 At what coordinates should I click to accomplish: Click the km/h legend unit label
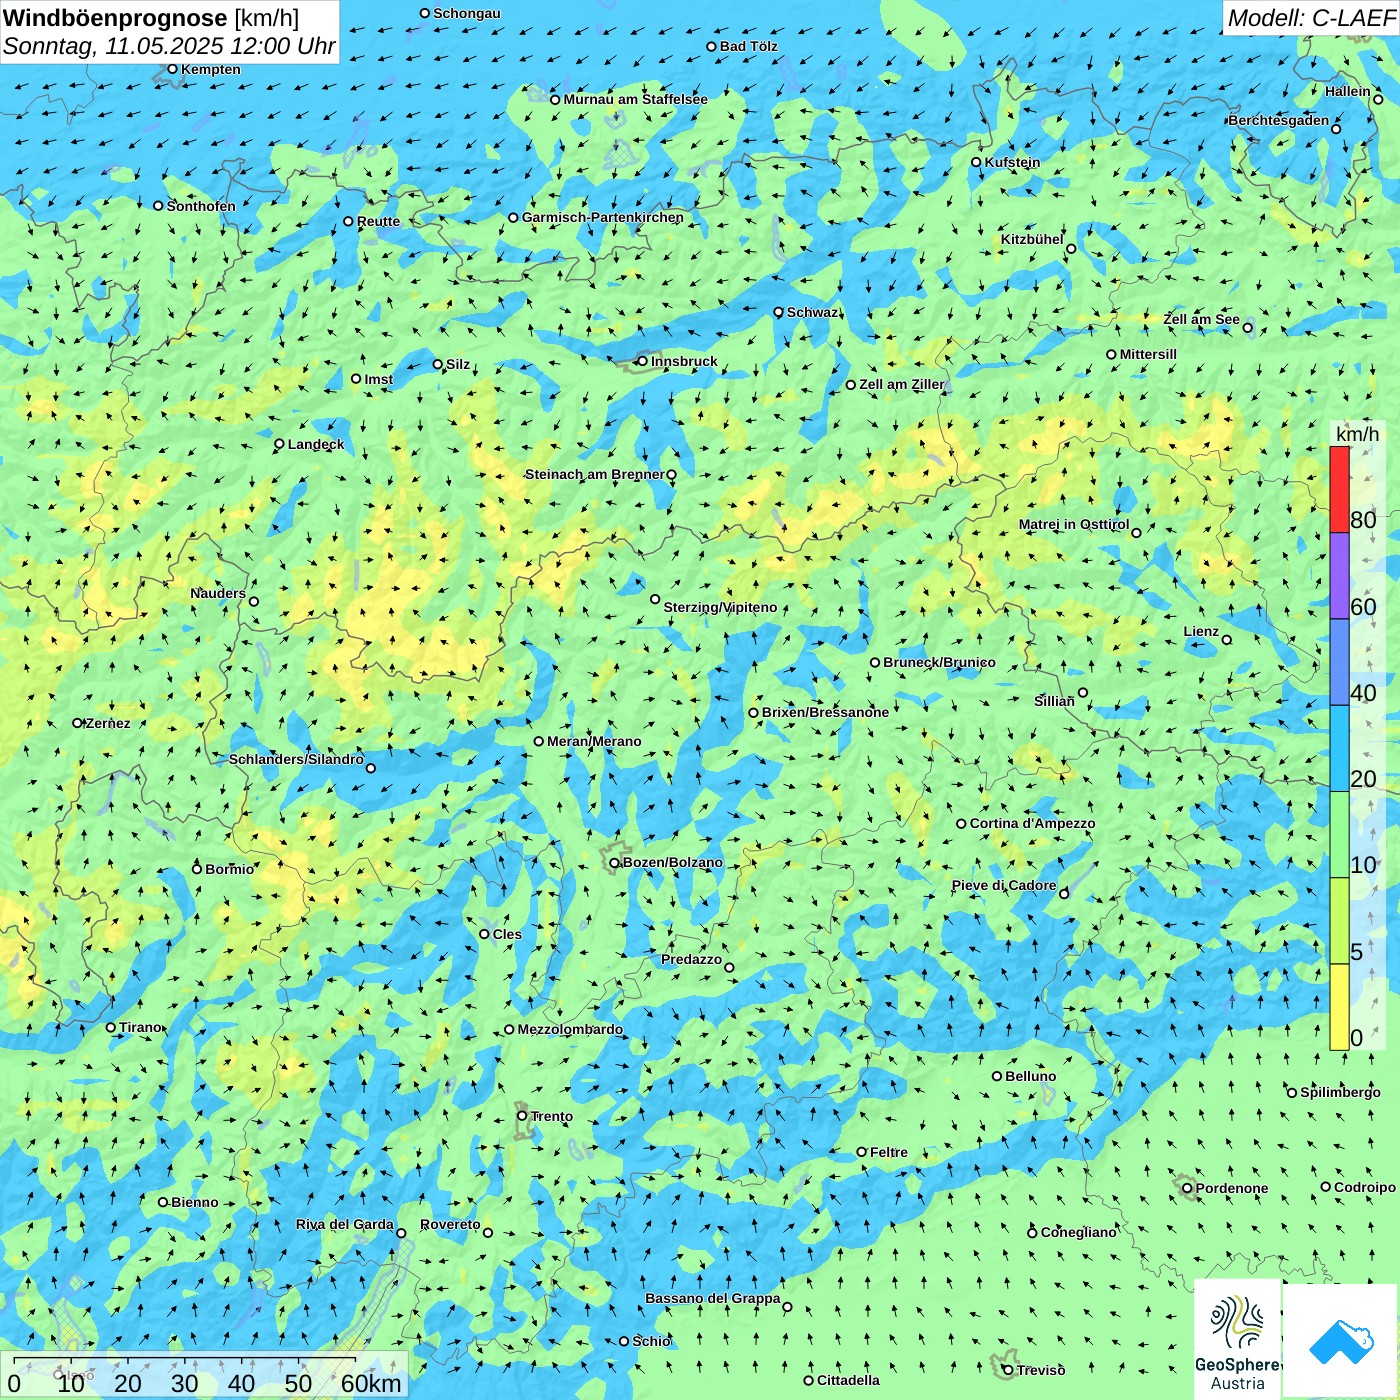(x=1357, y=434)
